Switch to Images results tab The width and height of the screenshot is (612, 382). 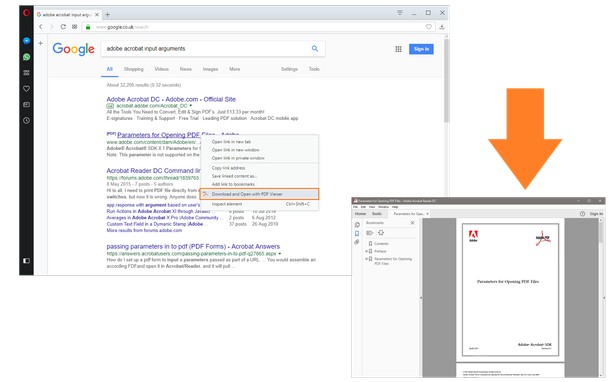(210, 69)
